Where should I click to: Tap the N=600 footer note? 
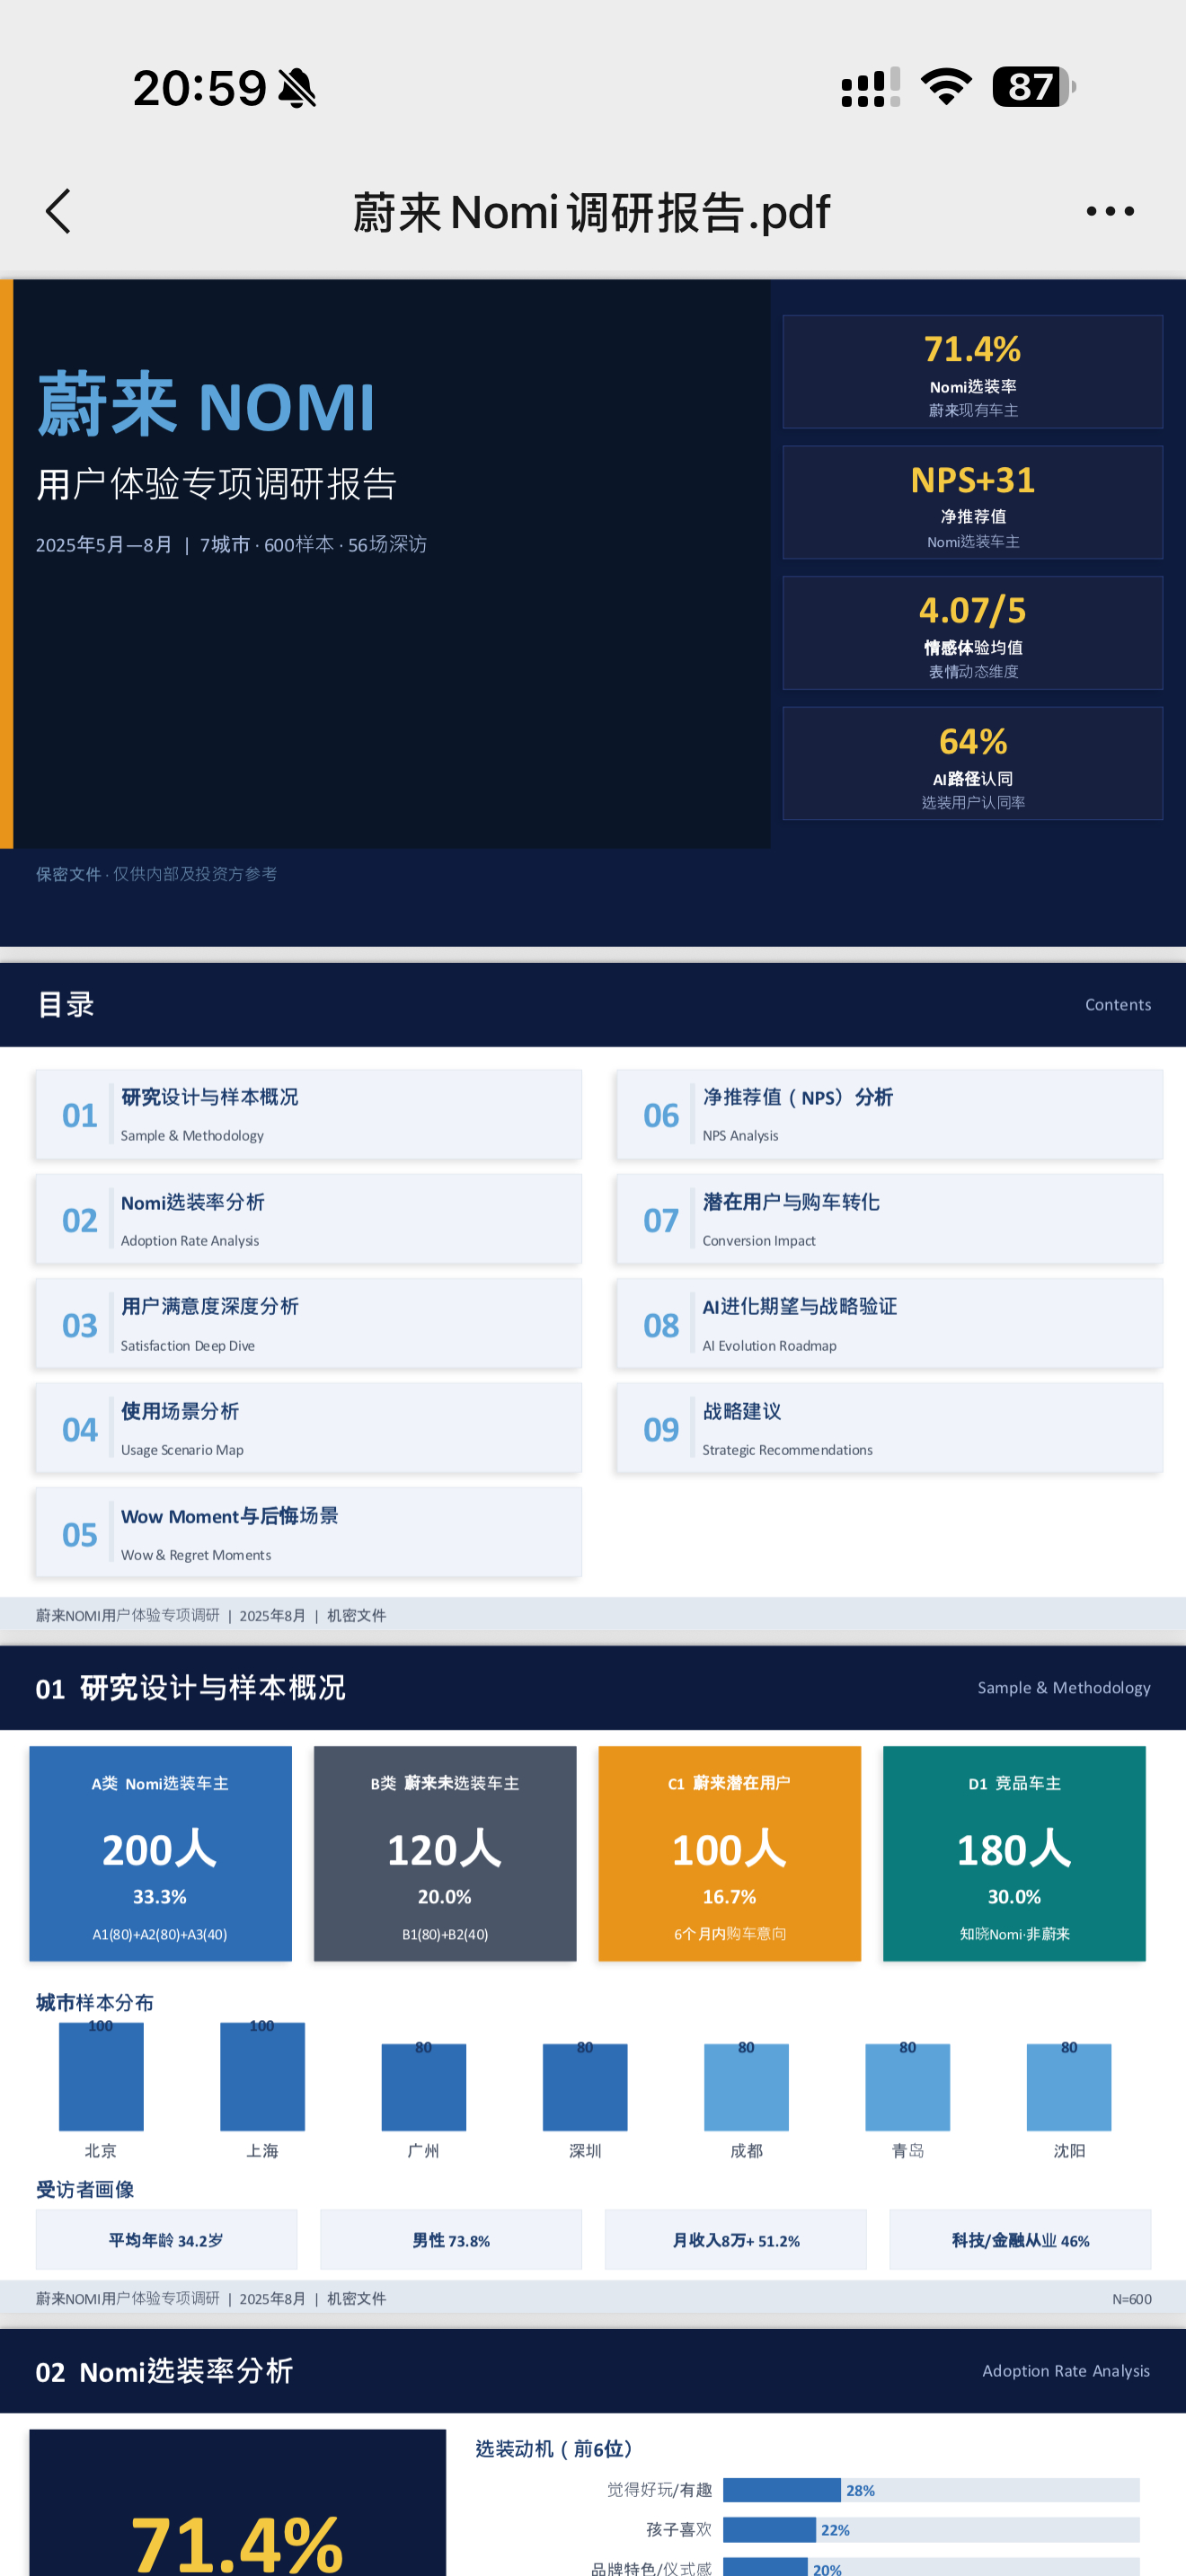[x=1131, y=2299]
